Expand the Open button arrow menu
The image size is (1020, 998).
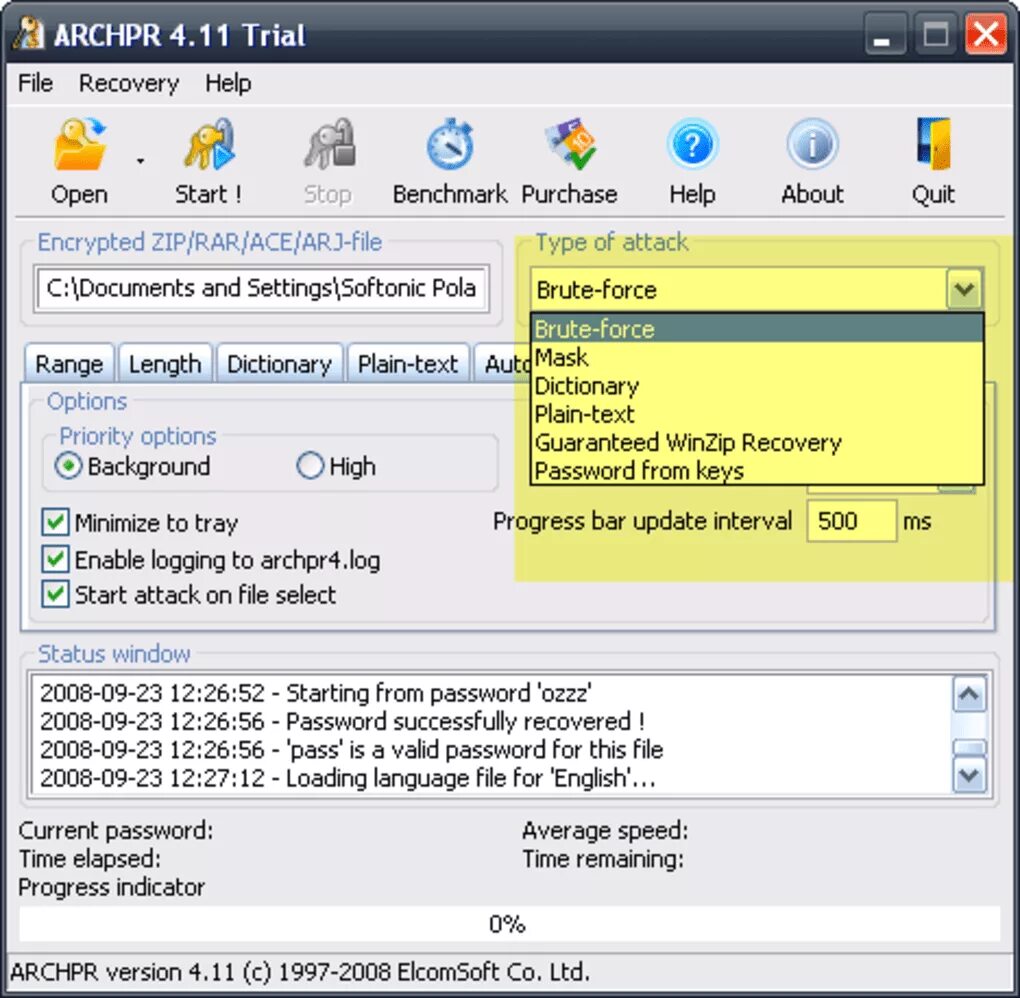pos(140,161)
